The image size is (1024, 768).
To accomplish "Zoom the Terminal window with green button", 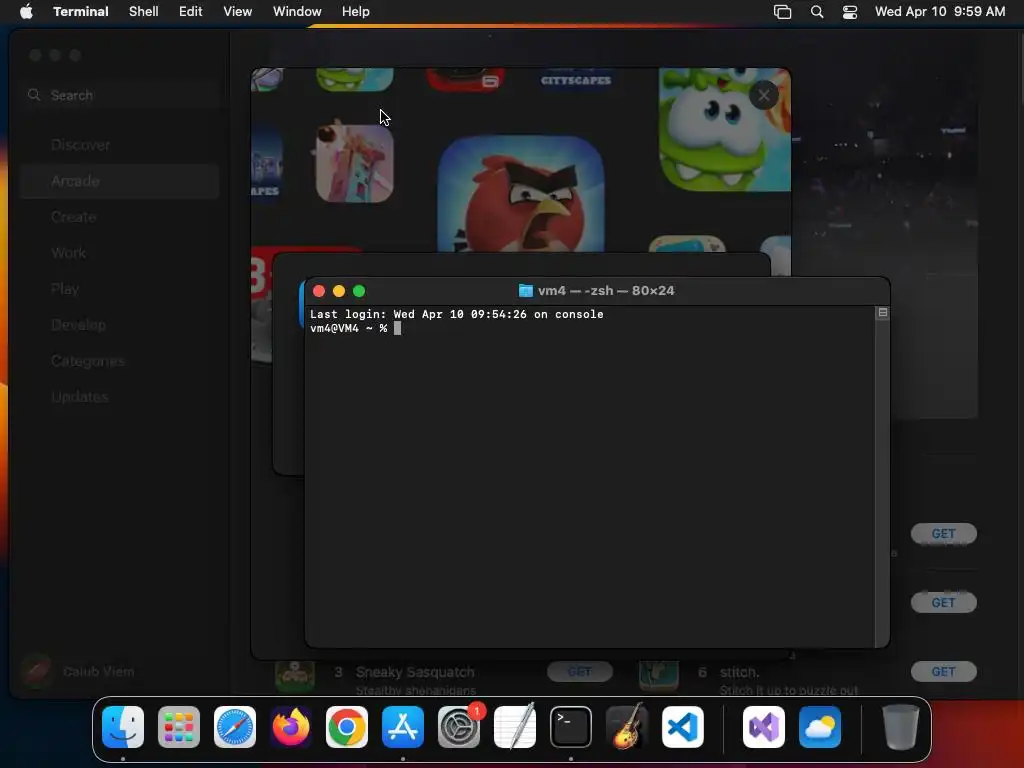I will [x=359, y=291].
